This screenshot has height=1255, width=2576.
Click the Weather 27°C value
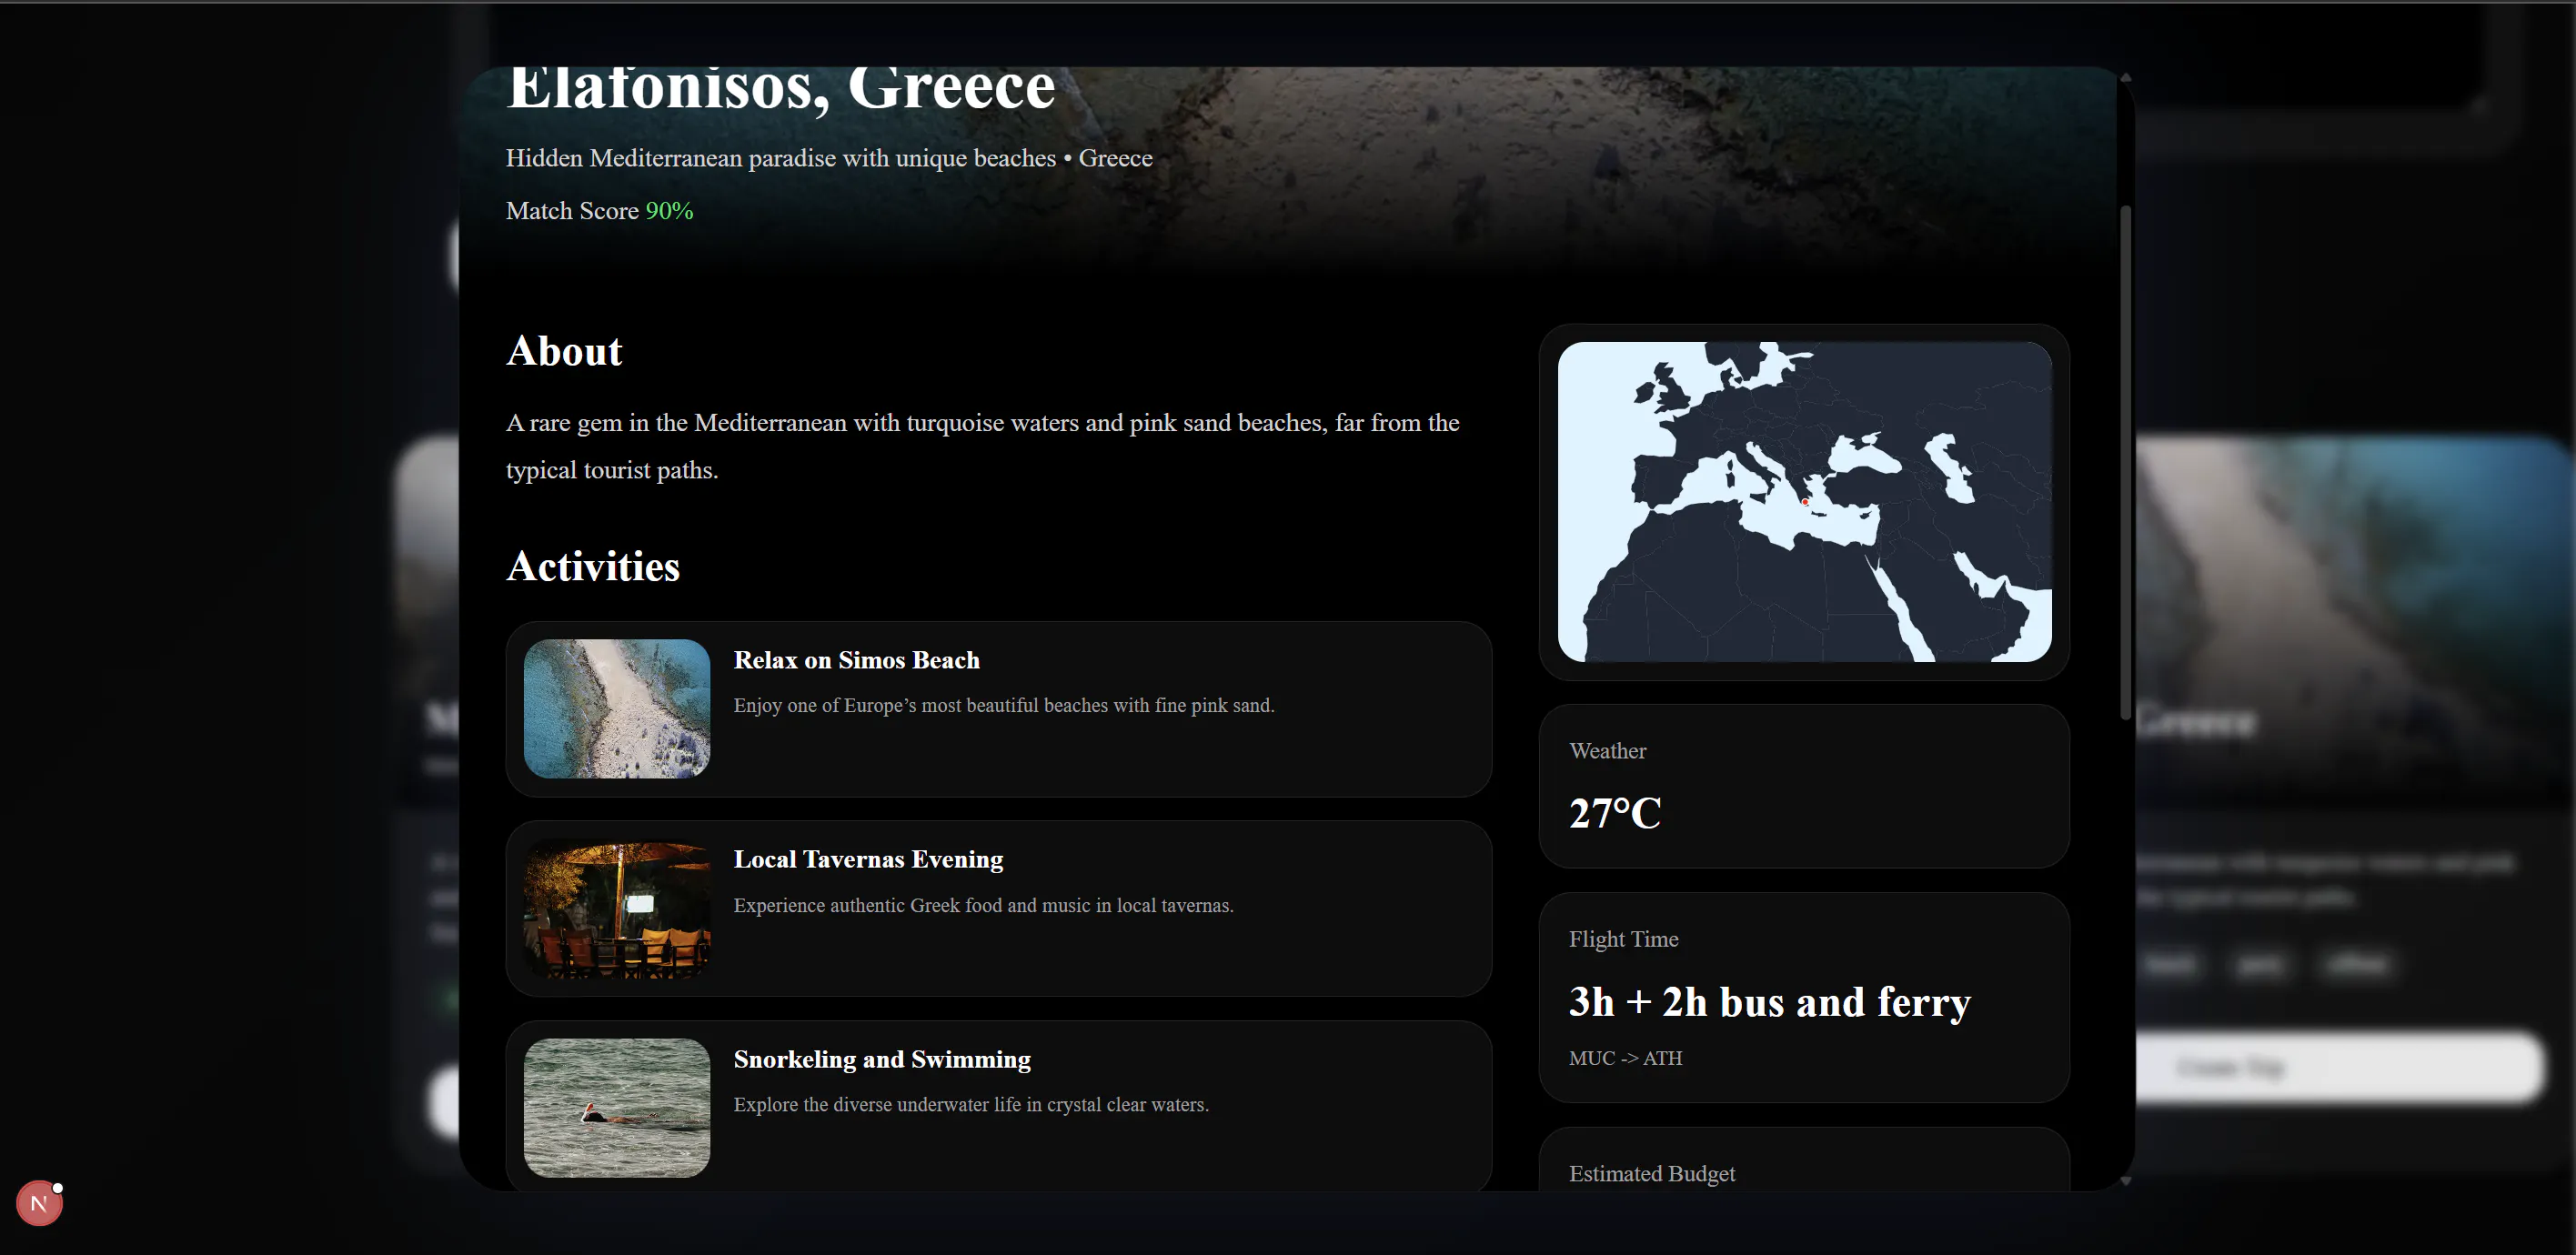click(1614, 813)
